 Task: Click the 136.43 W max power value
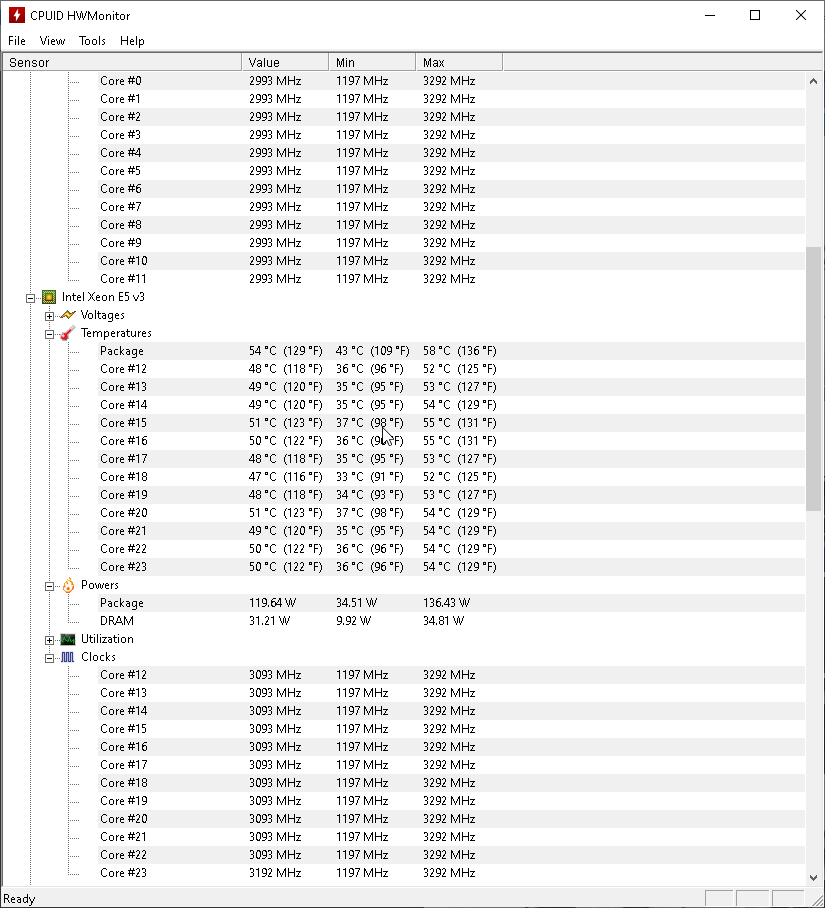pos(446,603)
